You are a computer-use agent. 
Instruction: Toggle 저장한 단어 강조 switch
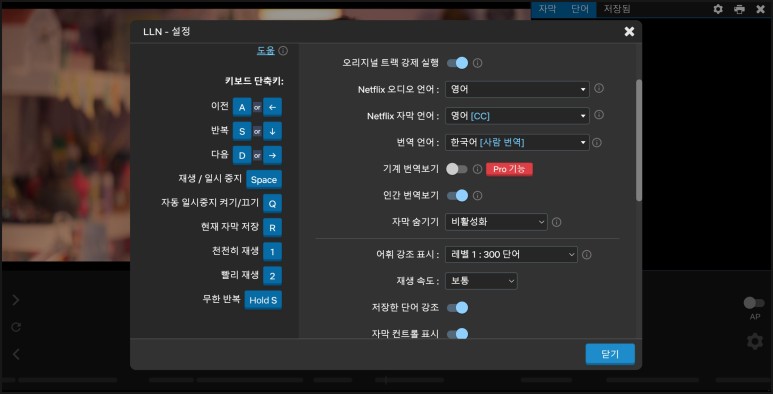point(457,308)
